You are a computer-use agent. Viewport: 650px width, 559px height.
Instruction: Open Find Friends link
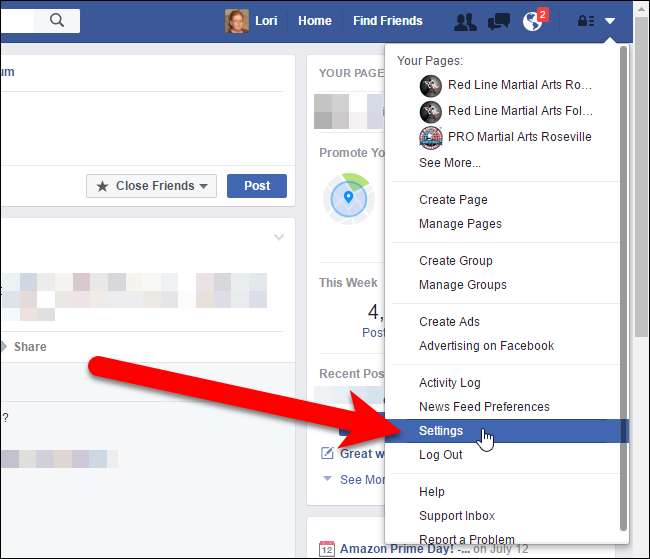(388, 21)
